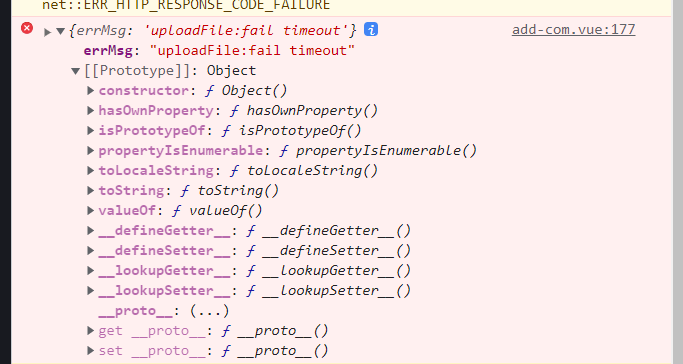683x364 pixels.
Task: Click the blue info icon
Action: click(x=371, y=29)
